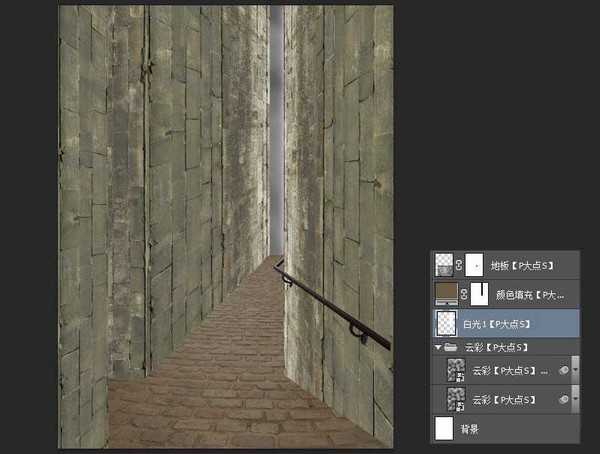Image resolution: width=600 pixels, height=454 pixels.
Task: Click the 颜色填充 fill color swatch thumbnail
Action: pos(445,293)
